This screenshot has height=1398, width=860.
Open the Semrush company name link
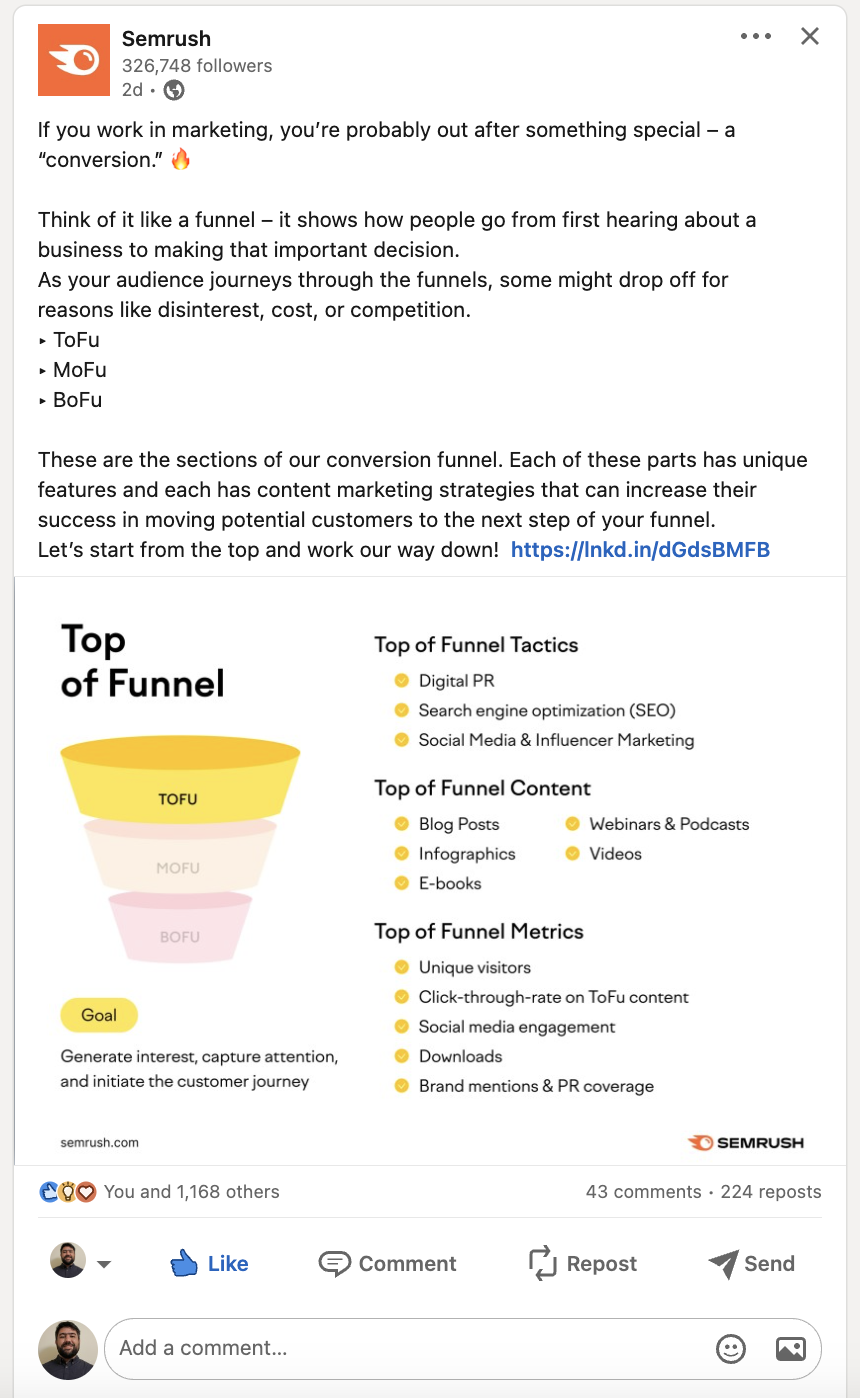166,39
